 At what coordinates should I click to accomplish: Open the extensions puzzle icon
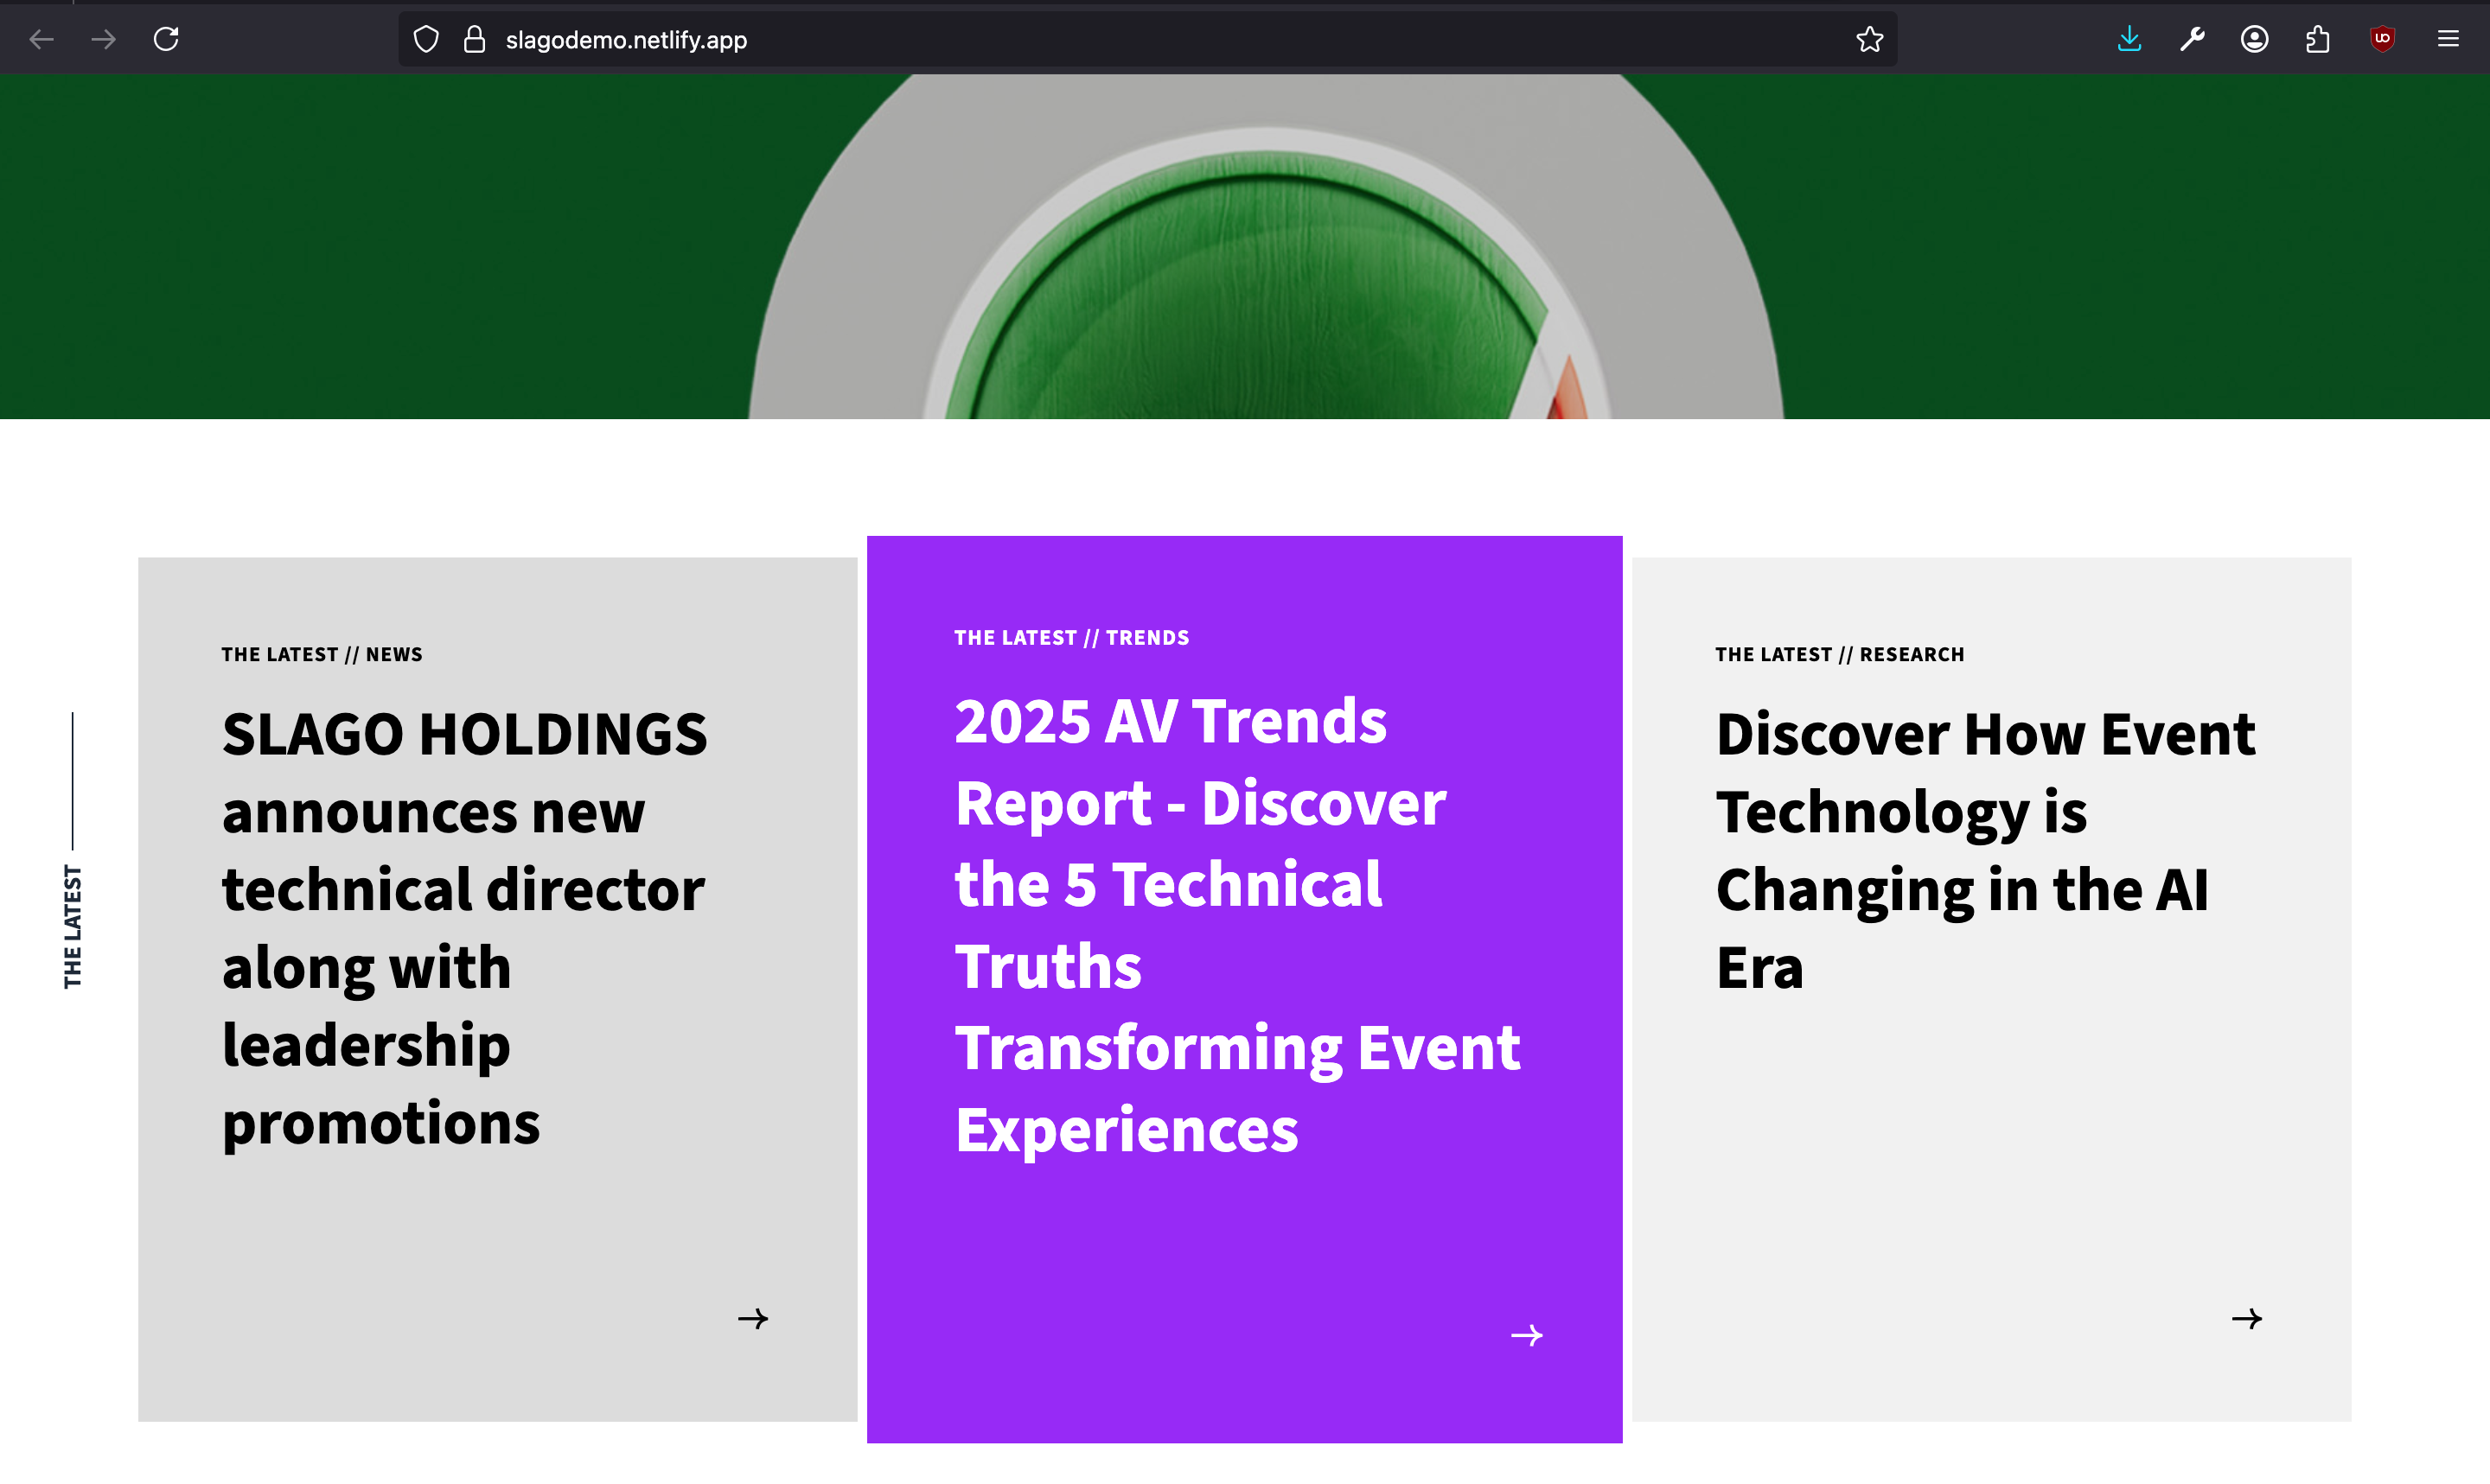click(x=2318, y=40)
